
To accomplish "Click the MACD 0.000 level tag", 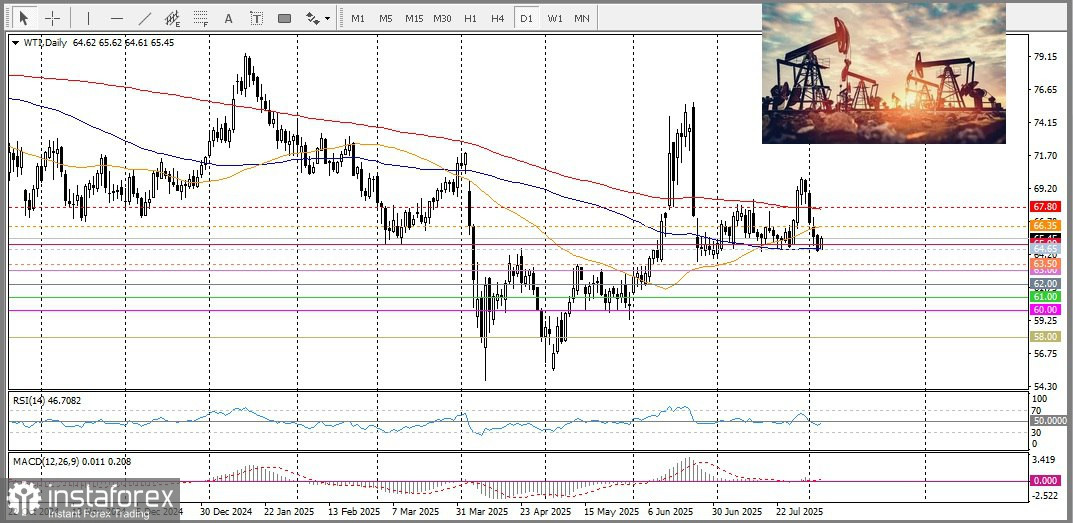I will [1046, 481].
